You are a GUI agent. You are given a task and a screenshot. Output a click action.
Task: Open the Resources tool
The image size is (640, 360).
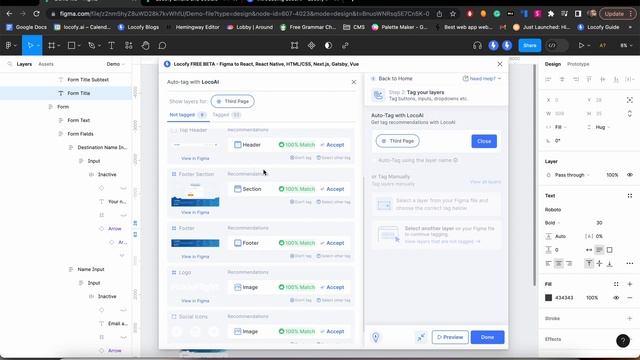[129, 46]
